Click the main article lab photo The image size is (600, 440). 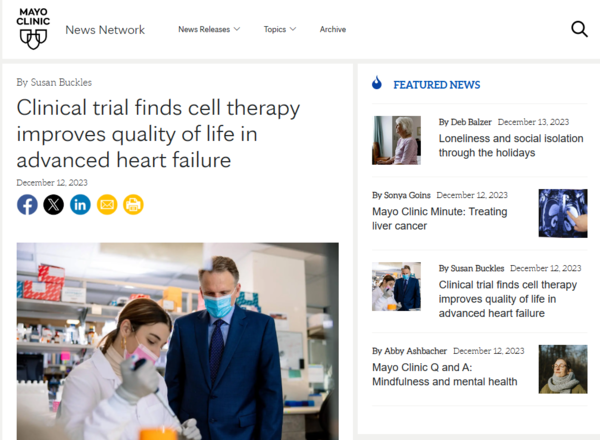click(178, 341)
